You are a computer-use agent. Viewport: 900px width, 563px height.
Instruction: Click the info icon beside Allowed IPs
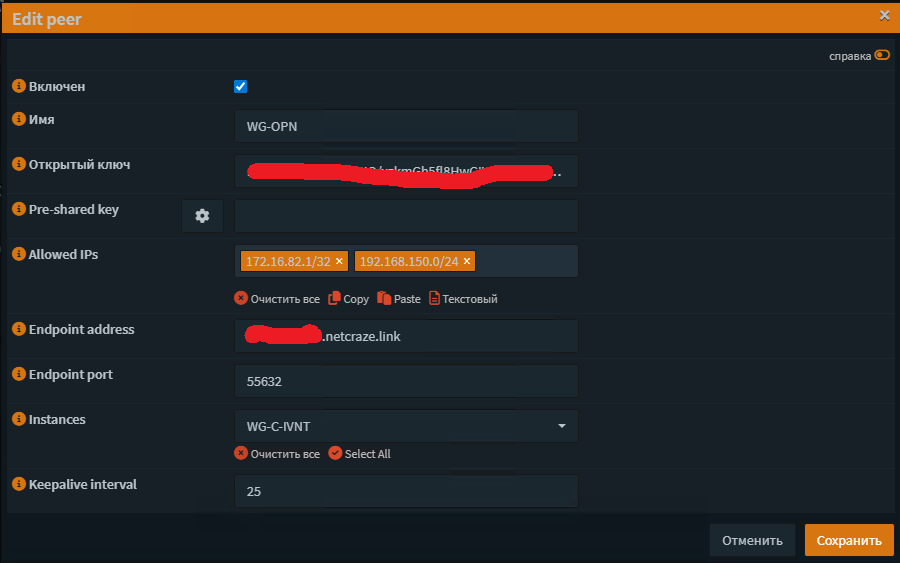coord(18,254)
